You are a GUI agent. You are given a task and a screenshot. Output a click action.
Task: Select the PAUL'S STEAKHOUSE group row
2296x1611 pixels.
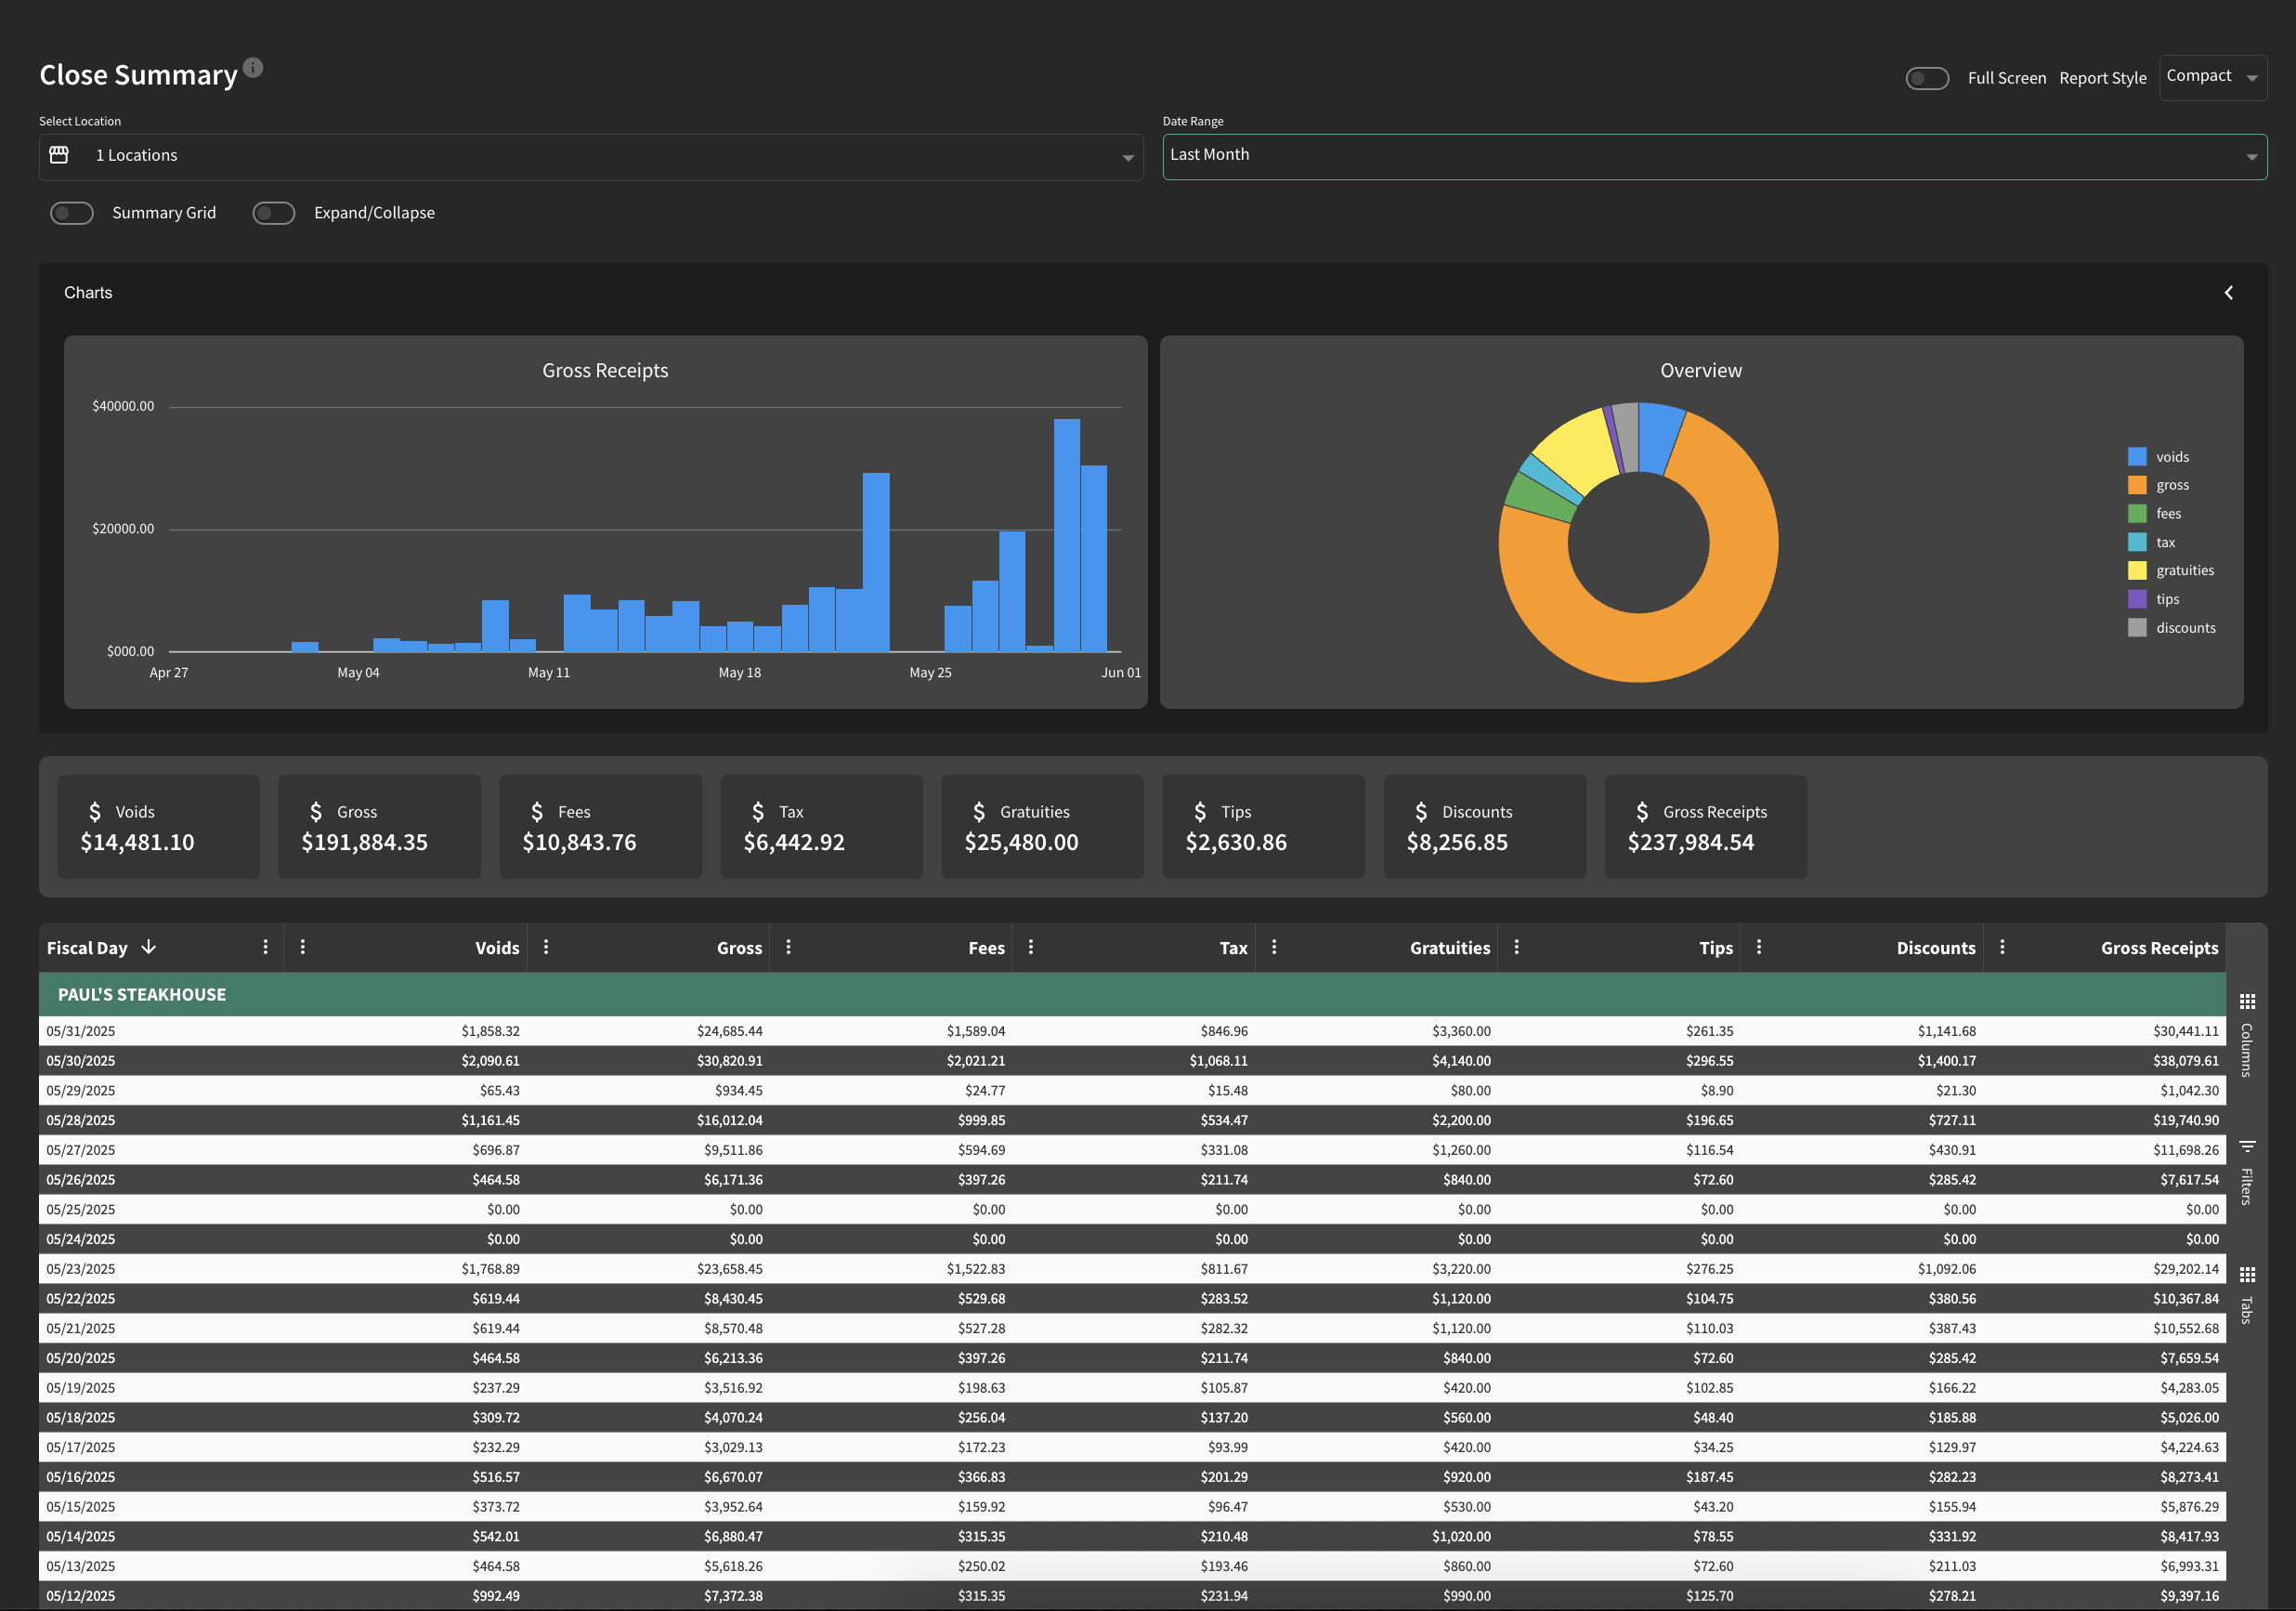1132,994
